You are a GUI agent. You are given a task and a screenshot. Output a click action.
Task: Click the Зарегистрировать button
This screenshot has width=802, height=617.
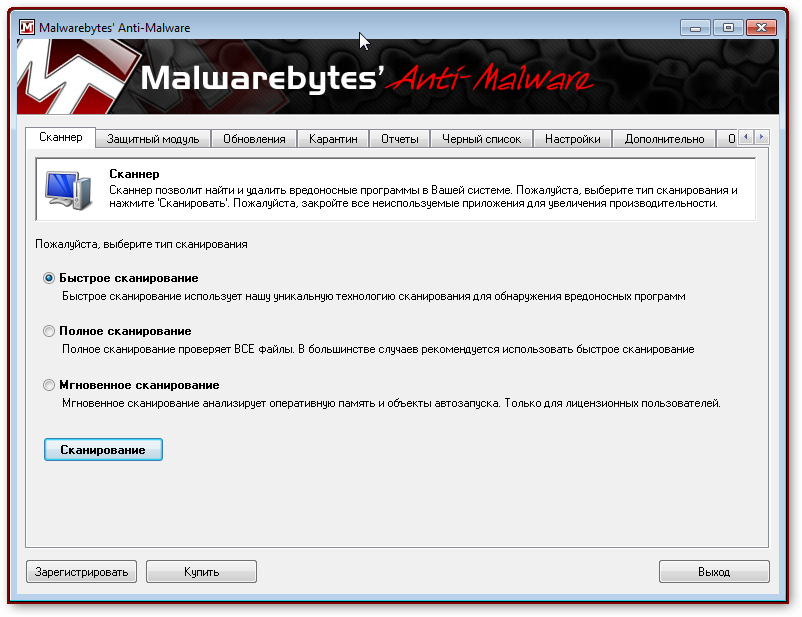[81, 571]
